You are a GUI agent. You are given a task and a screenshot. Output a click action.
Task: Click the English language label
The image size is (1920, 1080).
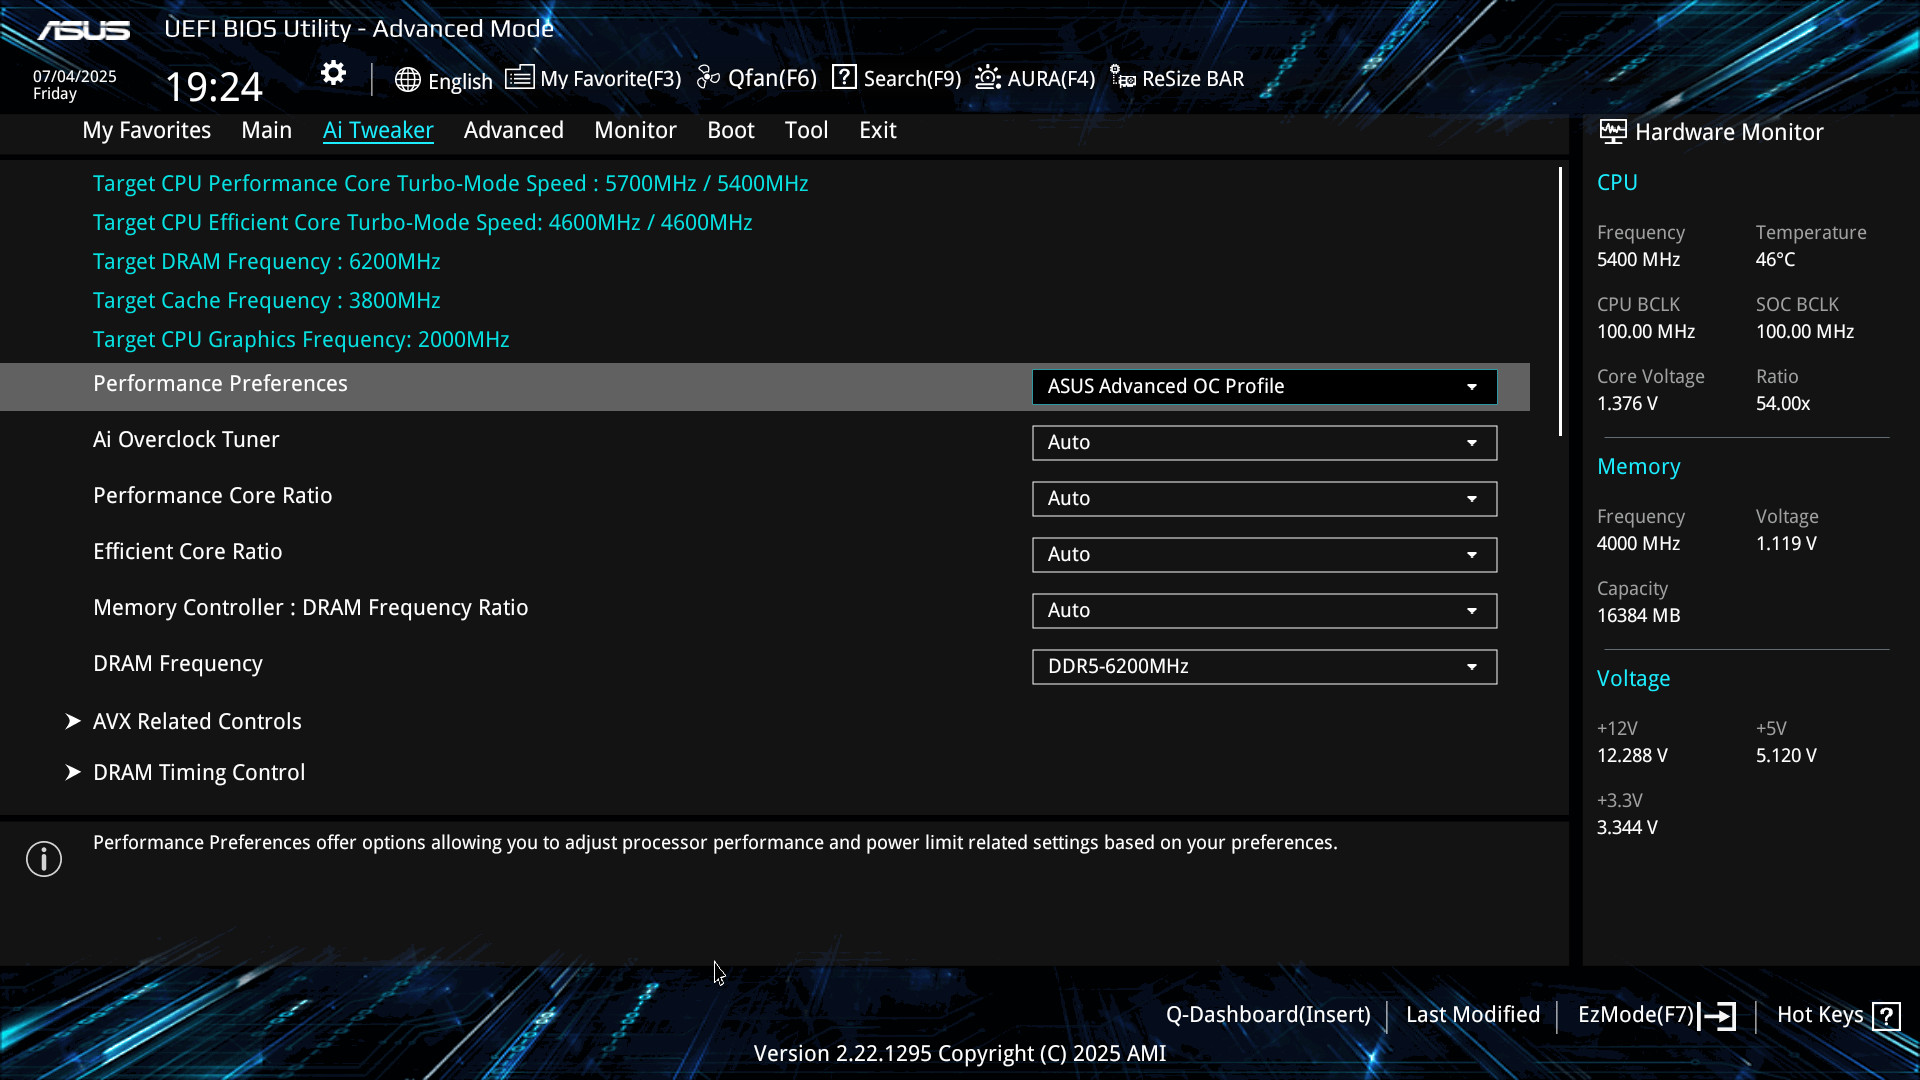tap(460, 81)
